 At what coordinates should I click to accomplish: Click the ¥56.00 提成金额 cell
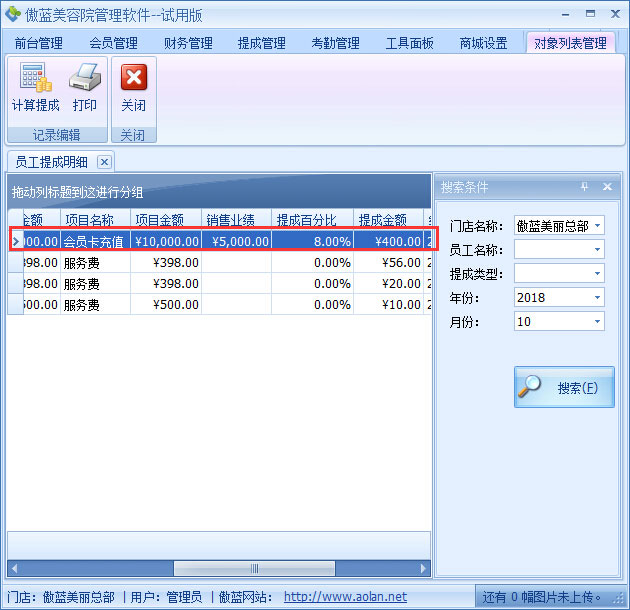[x=389, y=262]
